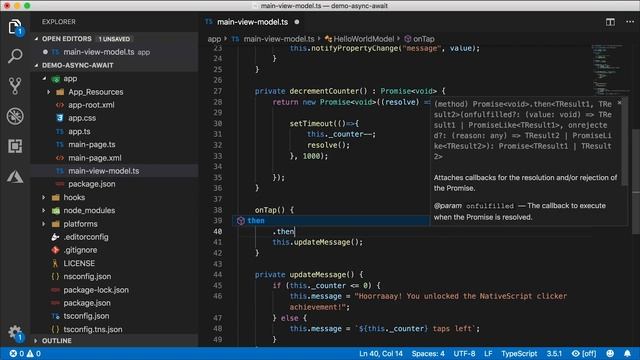
Task: Open the Extensions view
Action: click(15, 146)
